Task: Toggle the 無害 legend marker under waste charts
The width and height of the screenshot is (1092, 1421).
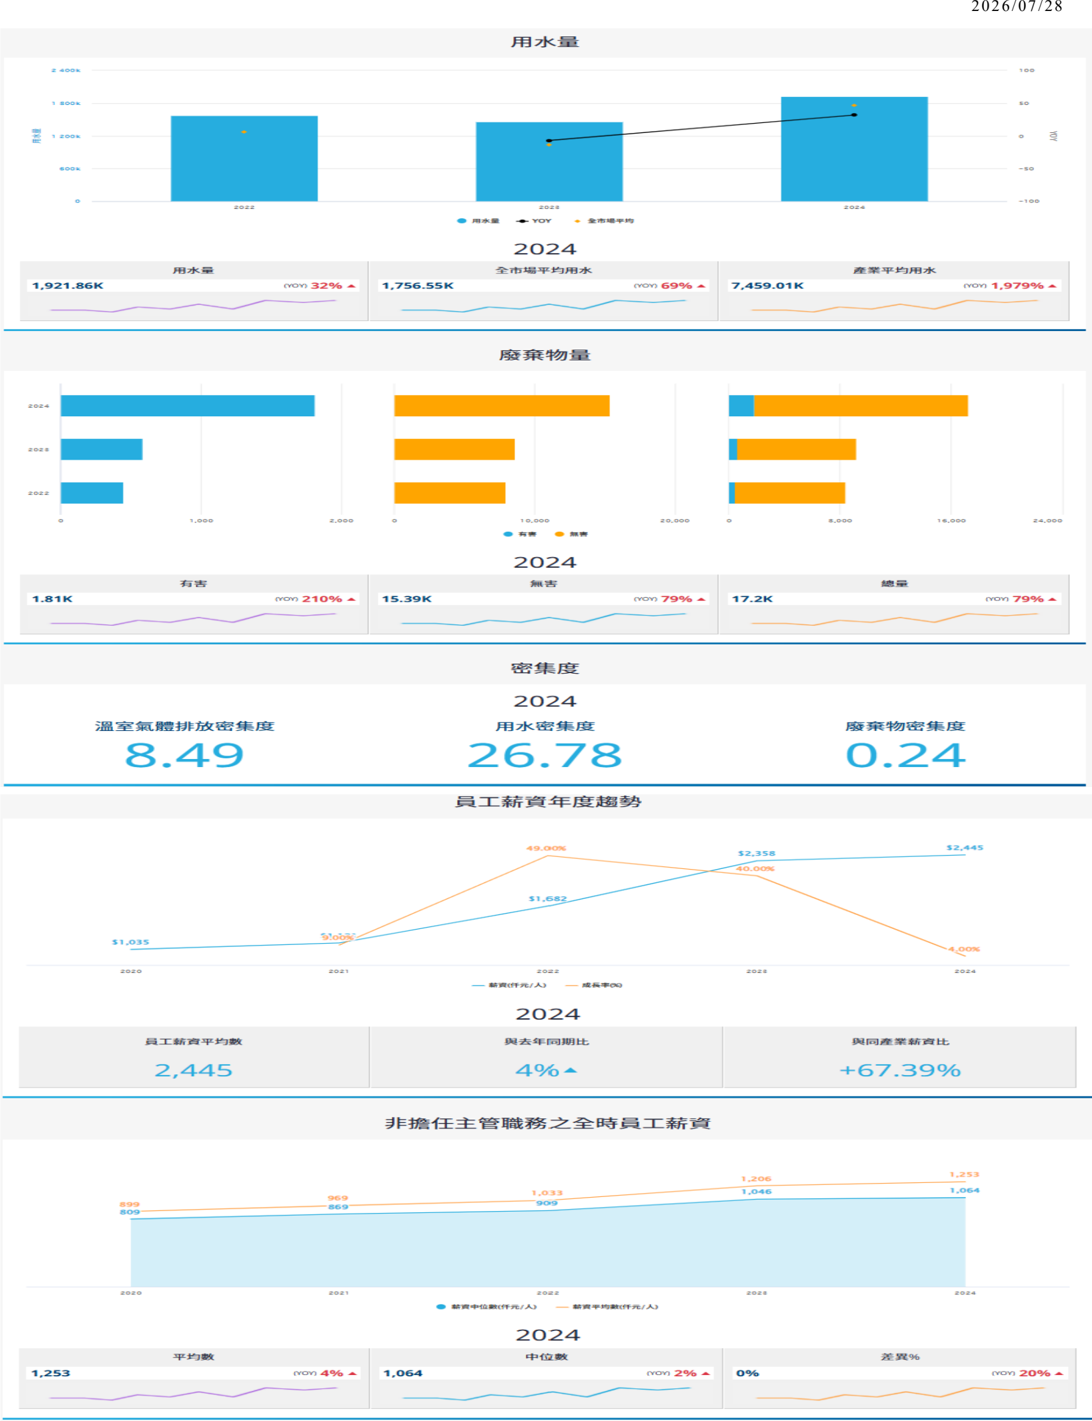Action: click(559, 534)
